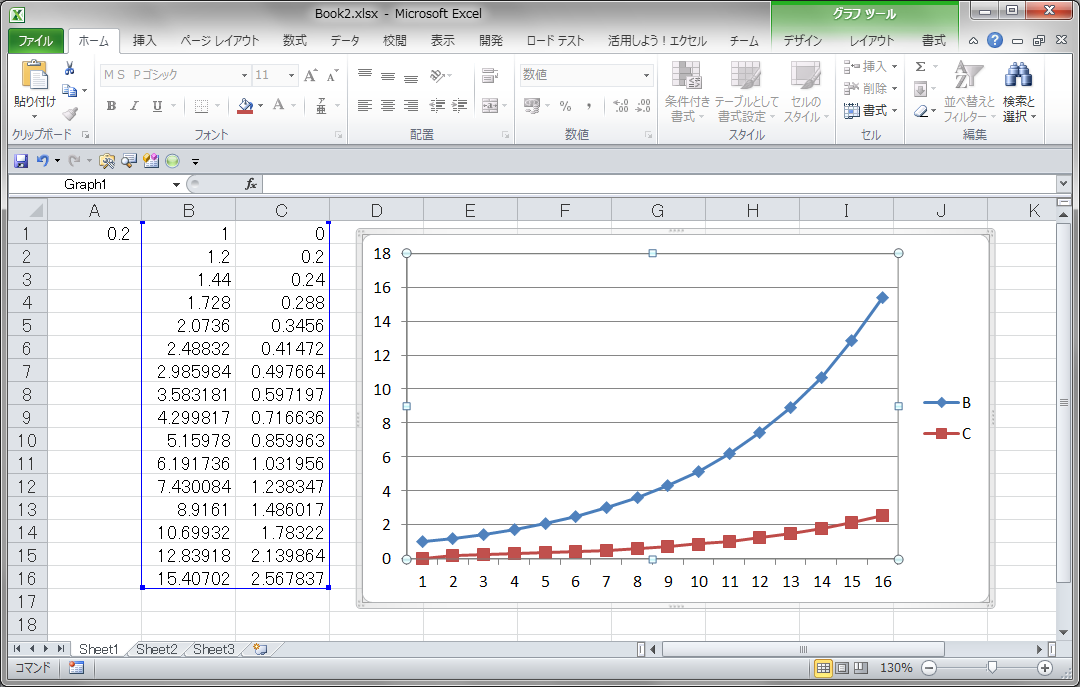Open the ファイル (File) backstage button
Screen dimensions: 1080x687
[36, 41]
